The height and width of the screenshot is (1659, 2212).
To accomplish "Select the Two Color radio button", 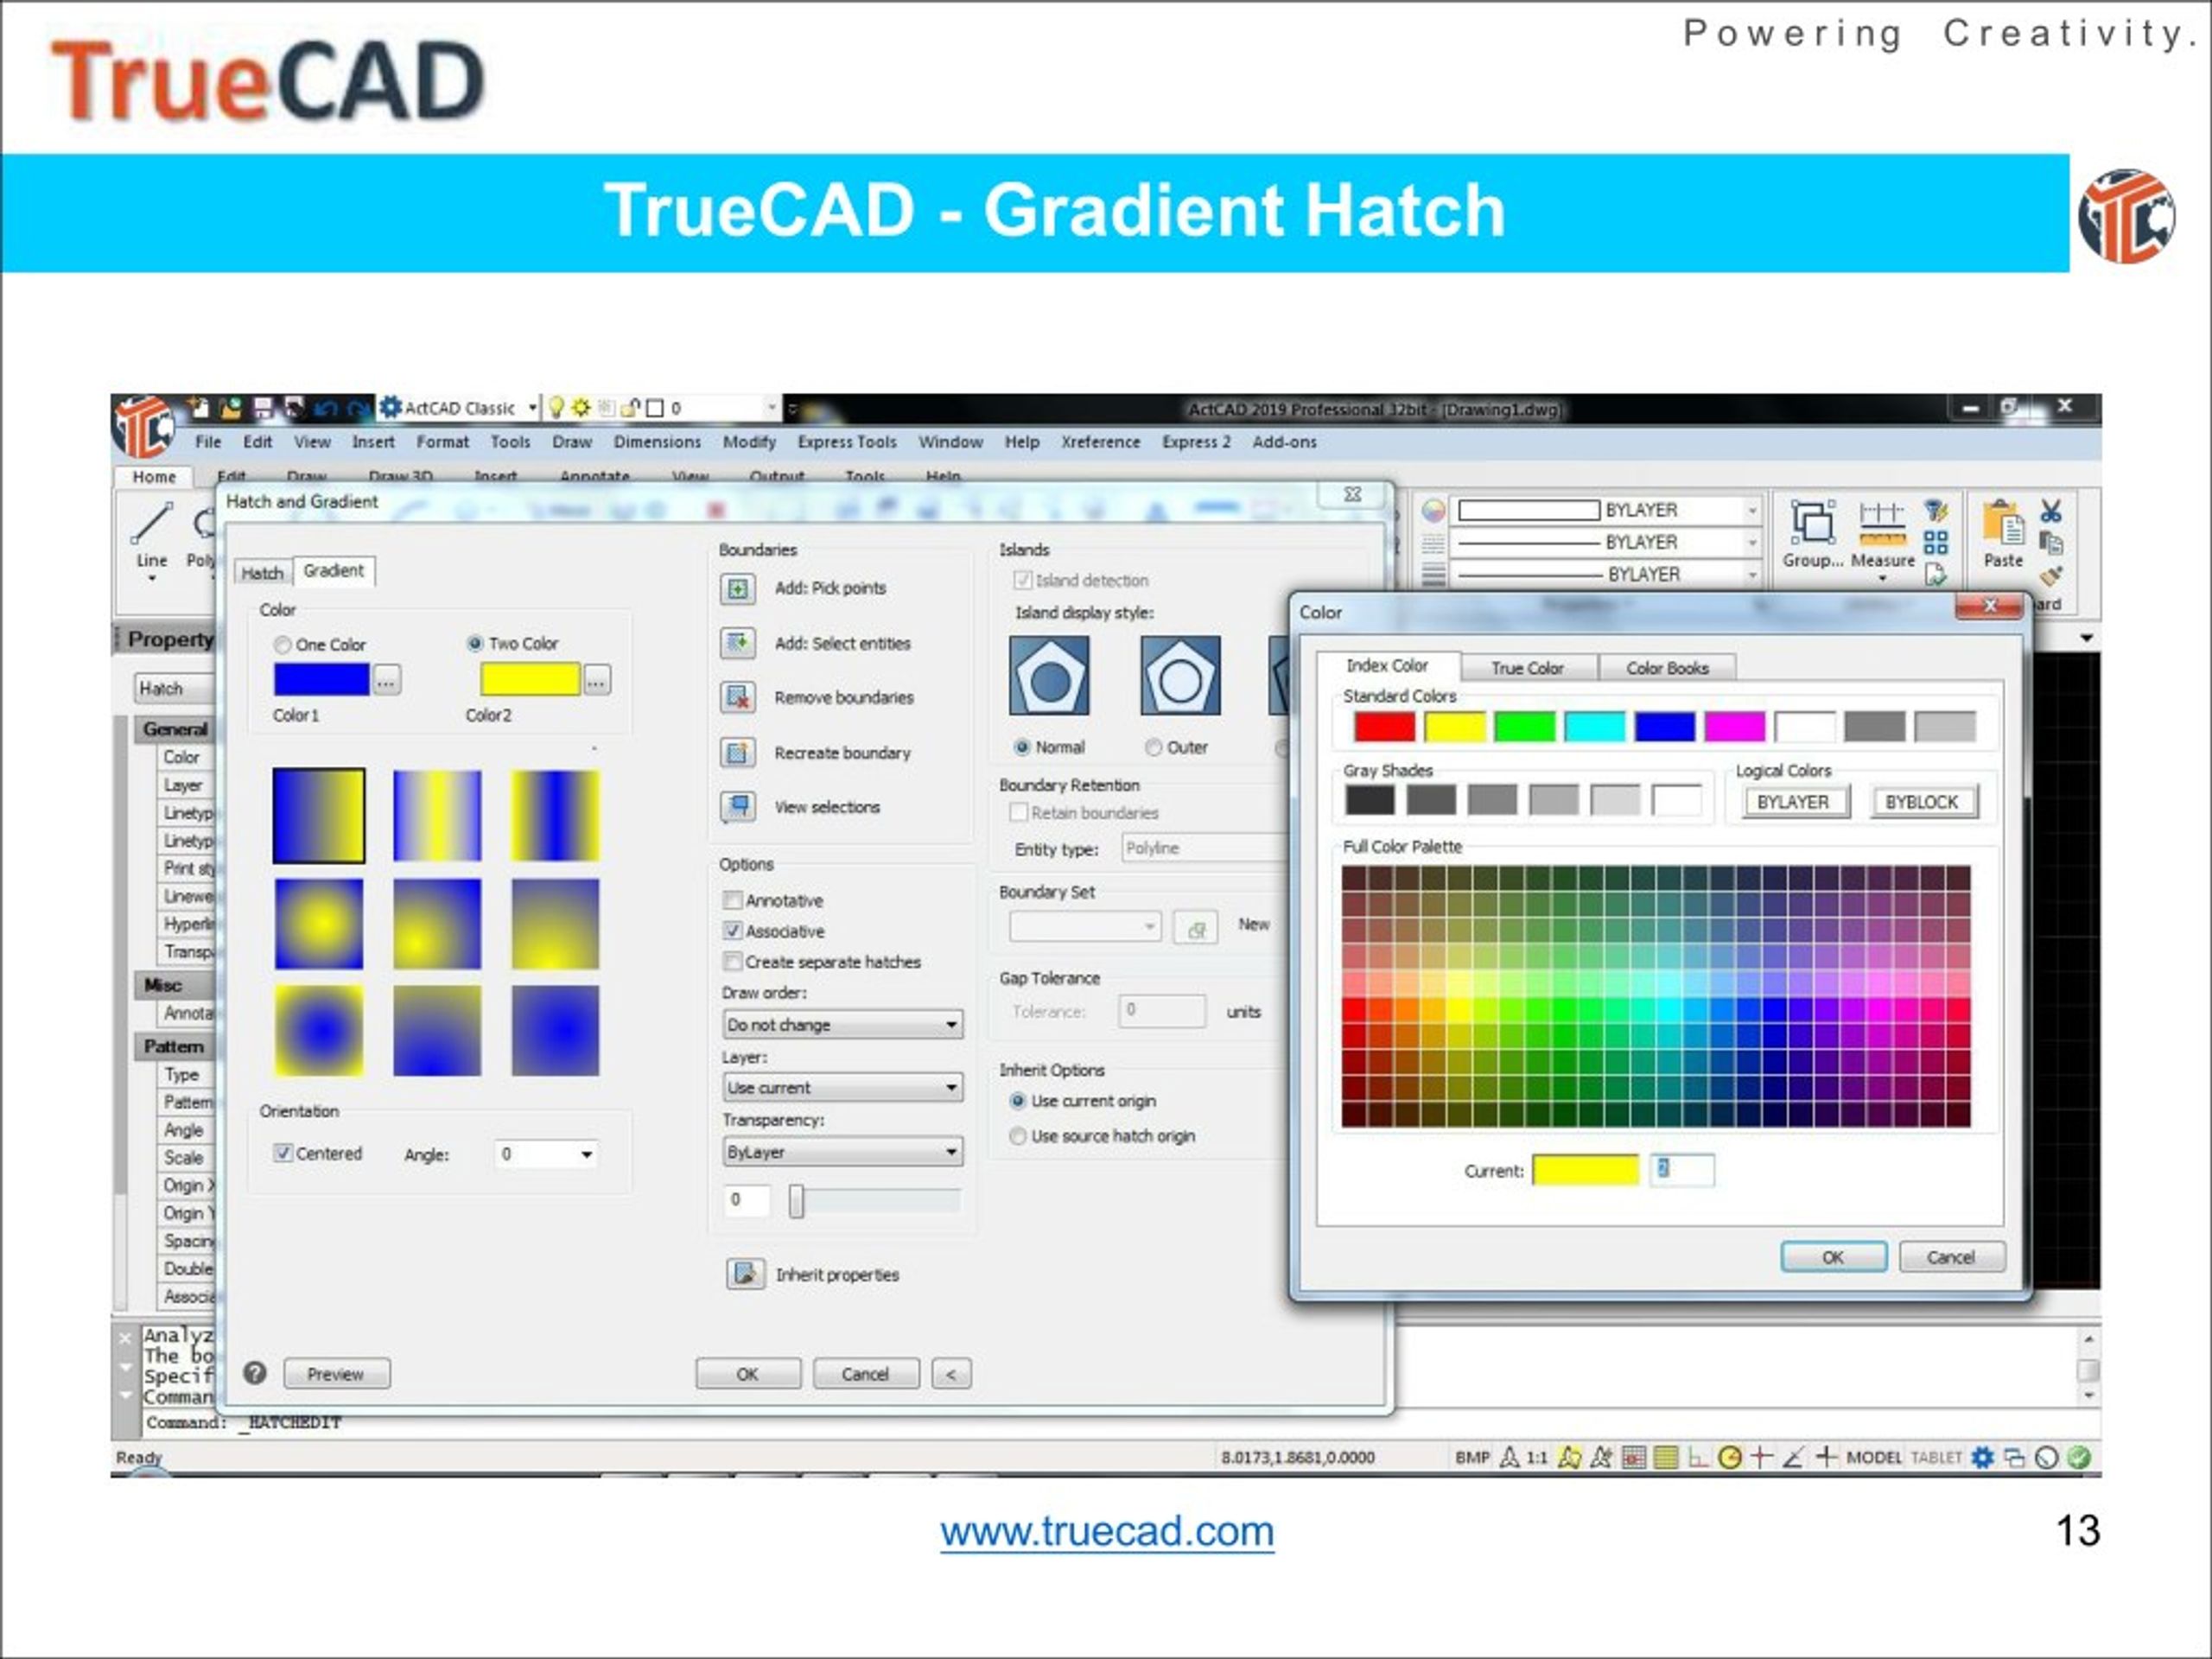I will click(475, 643).
